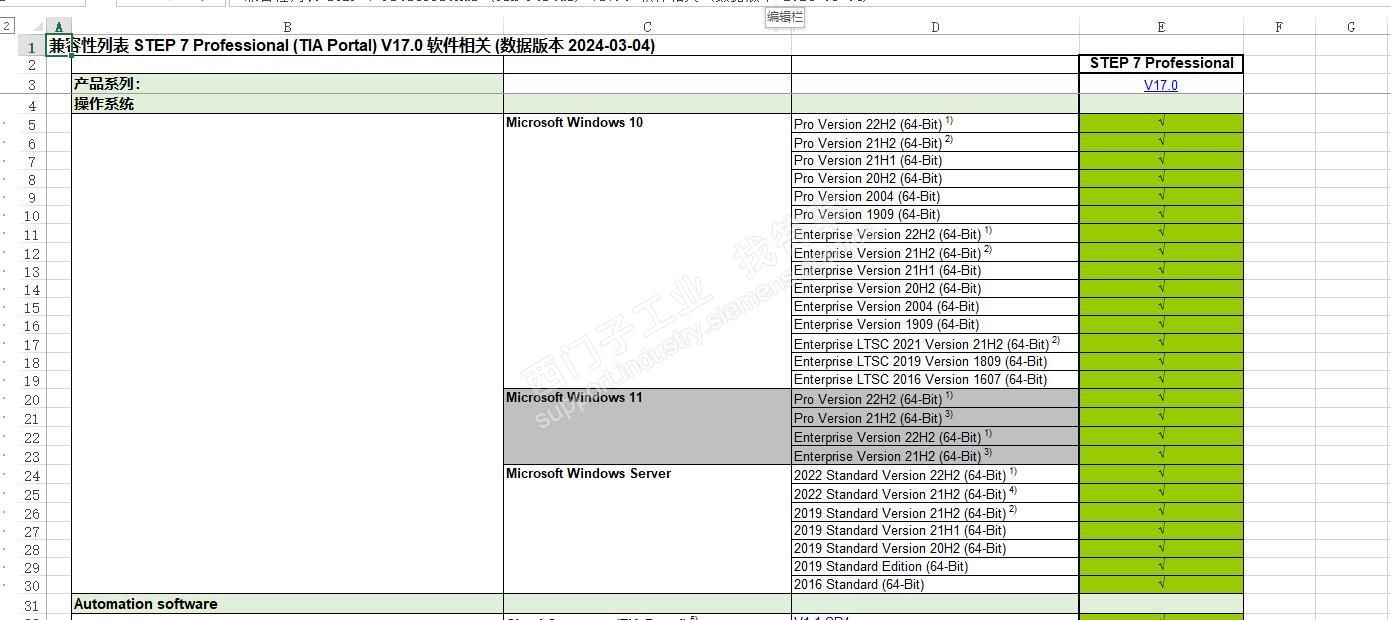Click the Microsoft Windows Server cell

[x=647, y=529]
